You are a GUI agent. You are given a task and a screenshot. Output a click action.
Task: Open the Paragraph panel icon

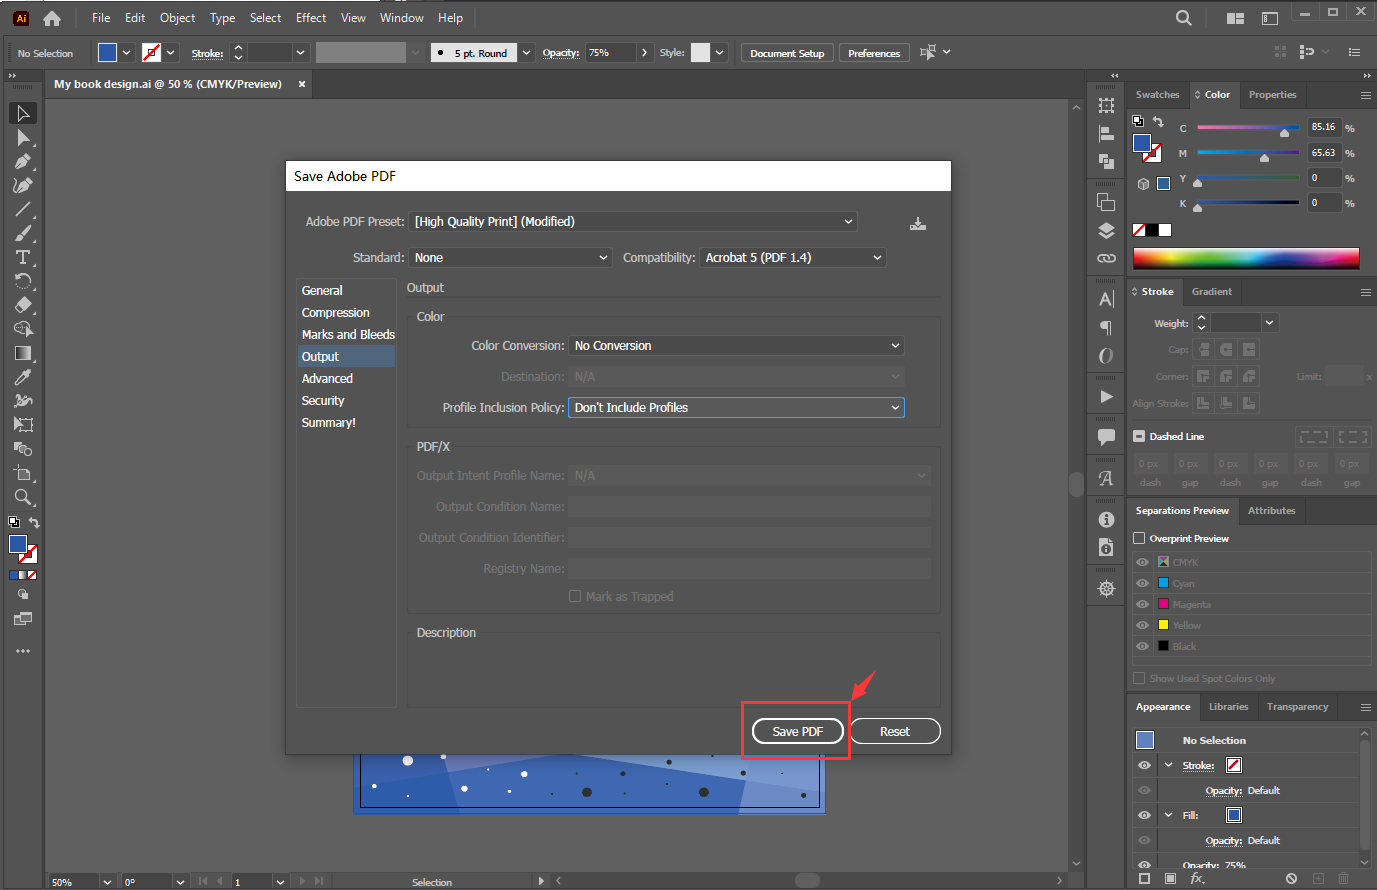pyautogui.click(x=1106, y=327)
